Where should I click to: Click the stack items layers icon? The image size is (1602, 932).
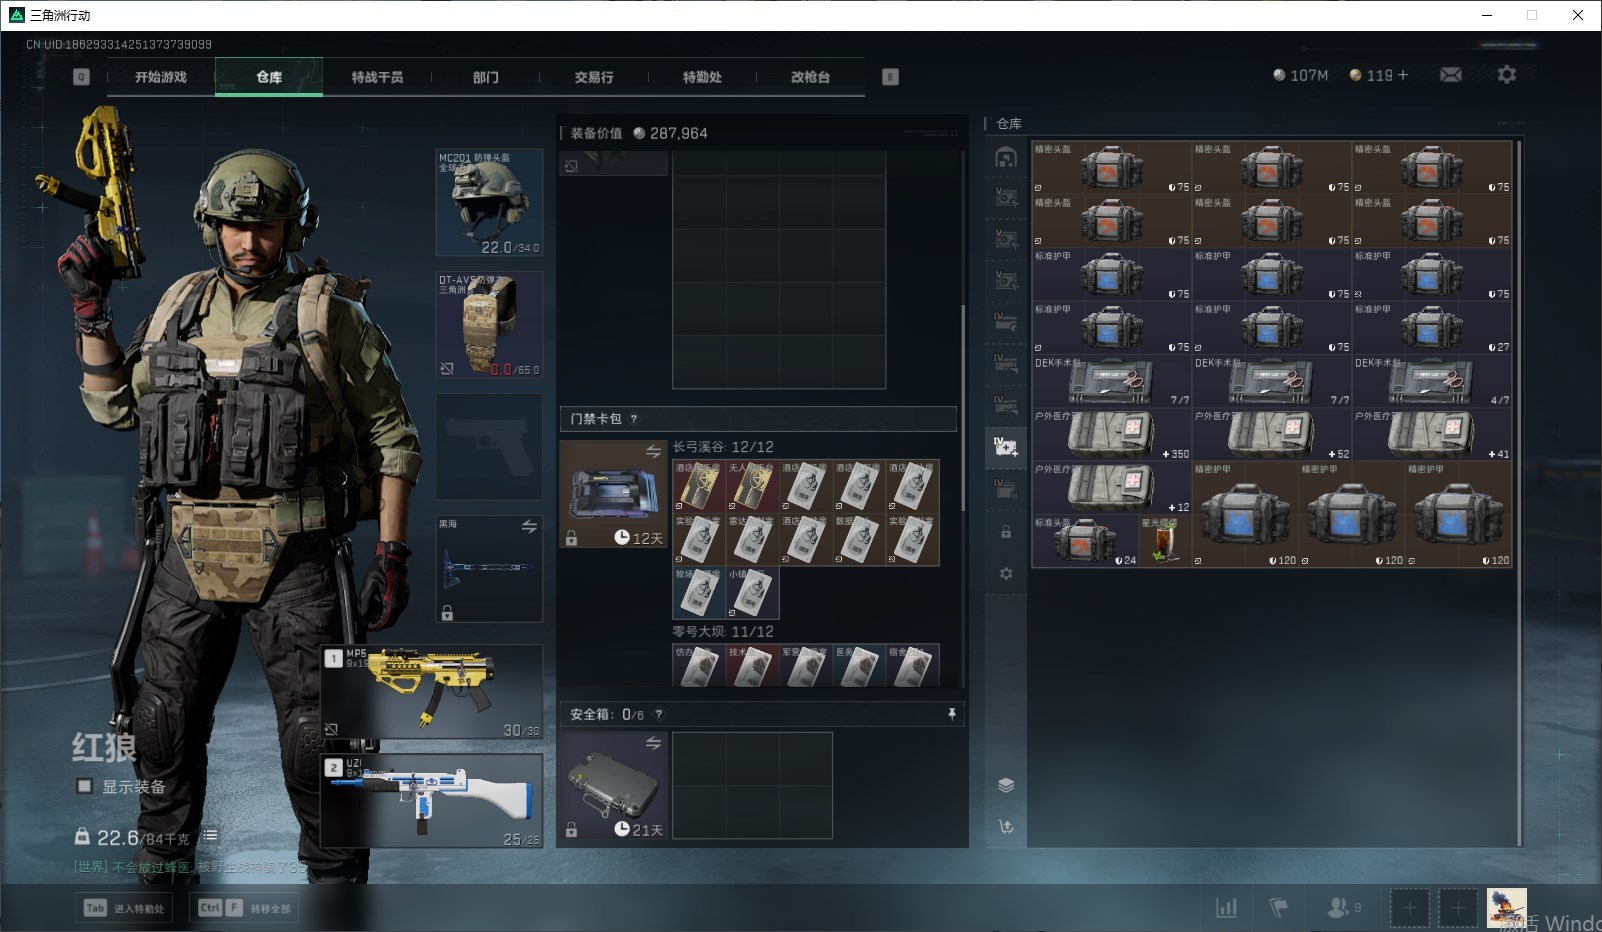(x=1006, y=785)
